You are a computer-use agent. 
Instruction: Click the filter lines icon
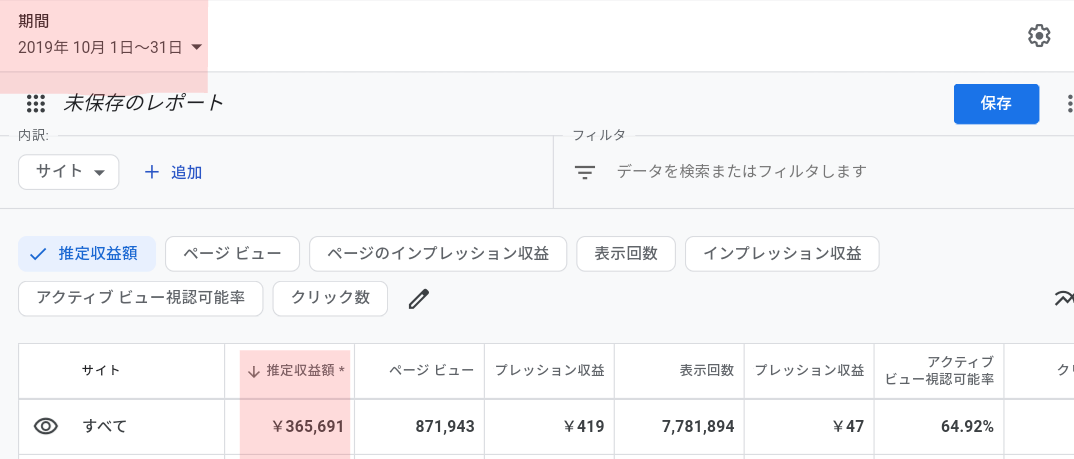584,172
